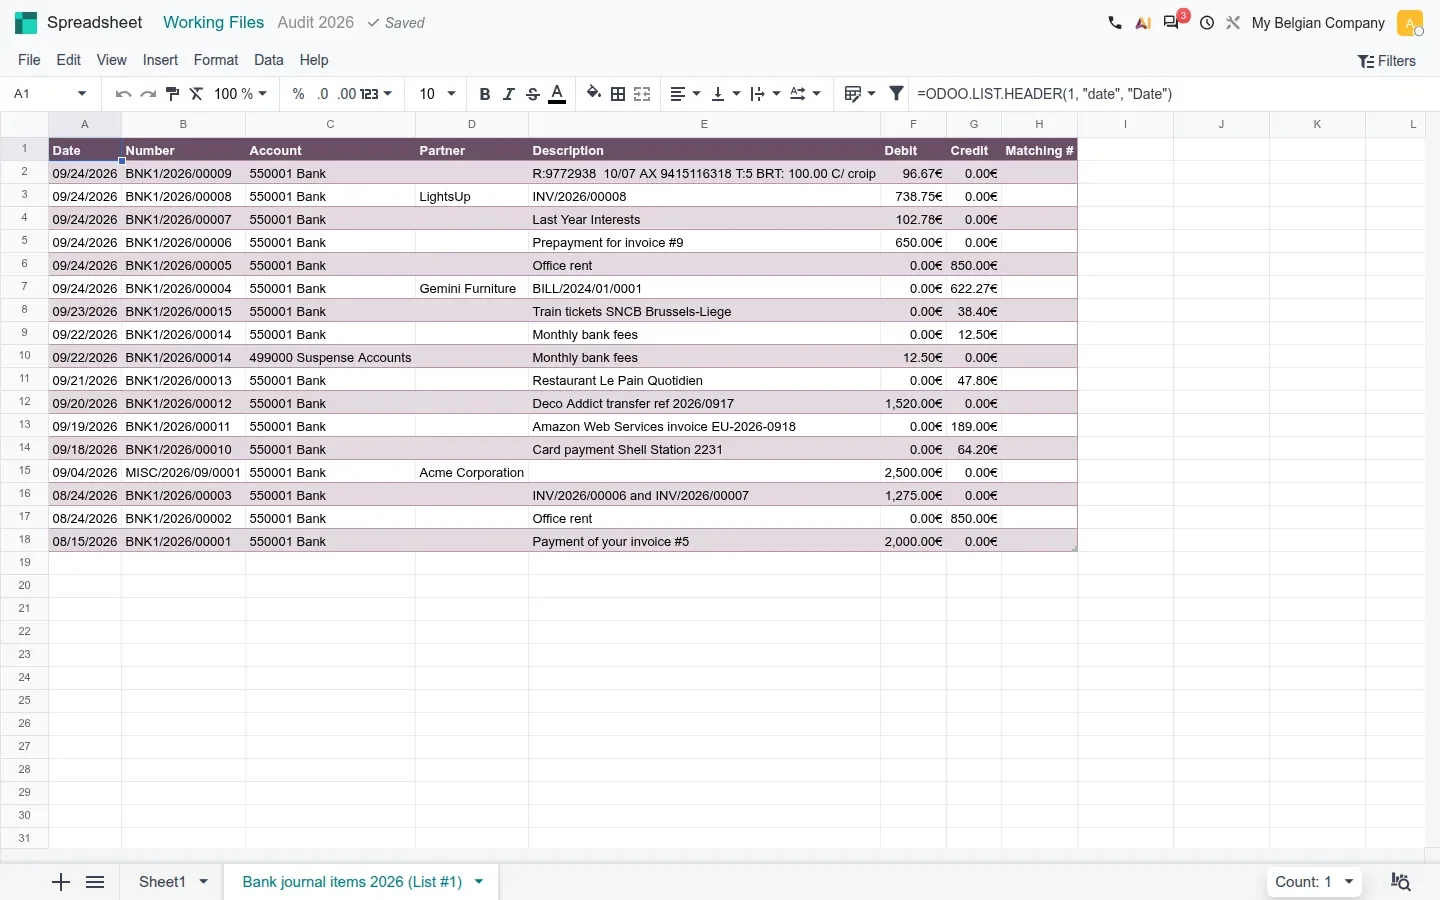1440x900 pixels.
Task: Click the find and replace icon at bottom right
Action: click(x=1401, y=882)
